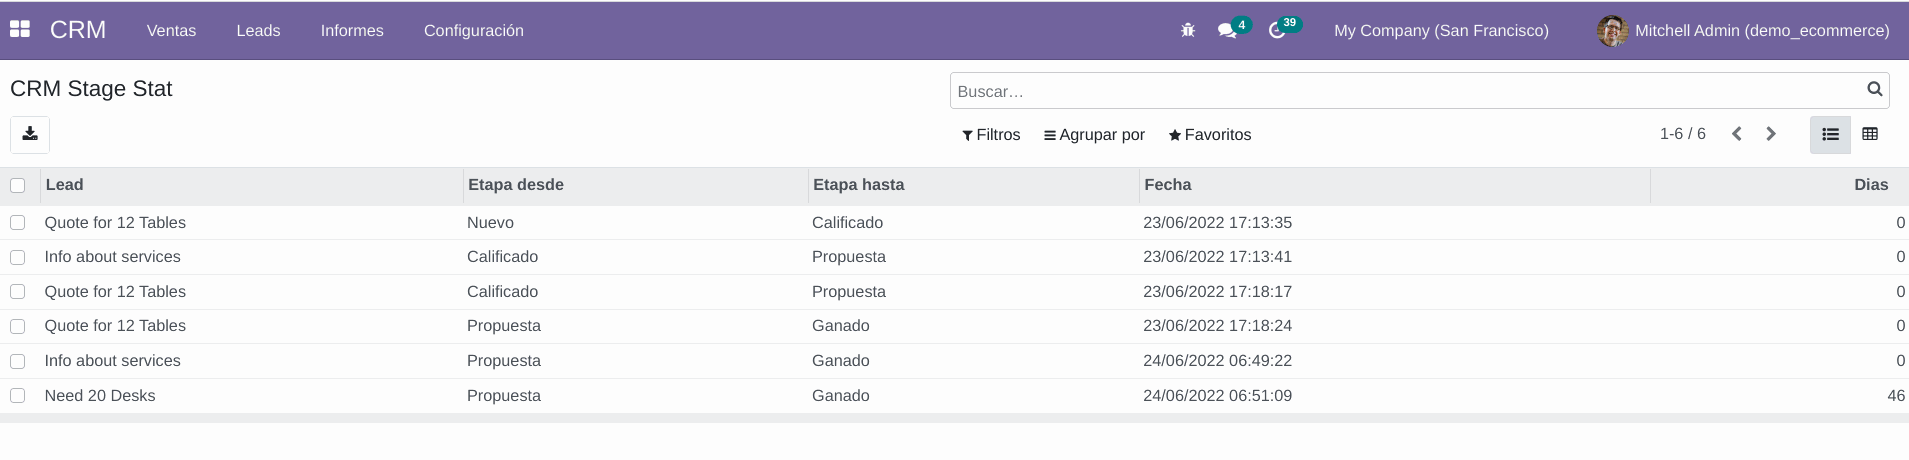
Task: Check the Need 20 Desks row checkbox
Action: tap(18, 396)
